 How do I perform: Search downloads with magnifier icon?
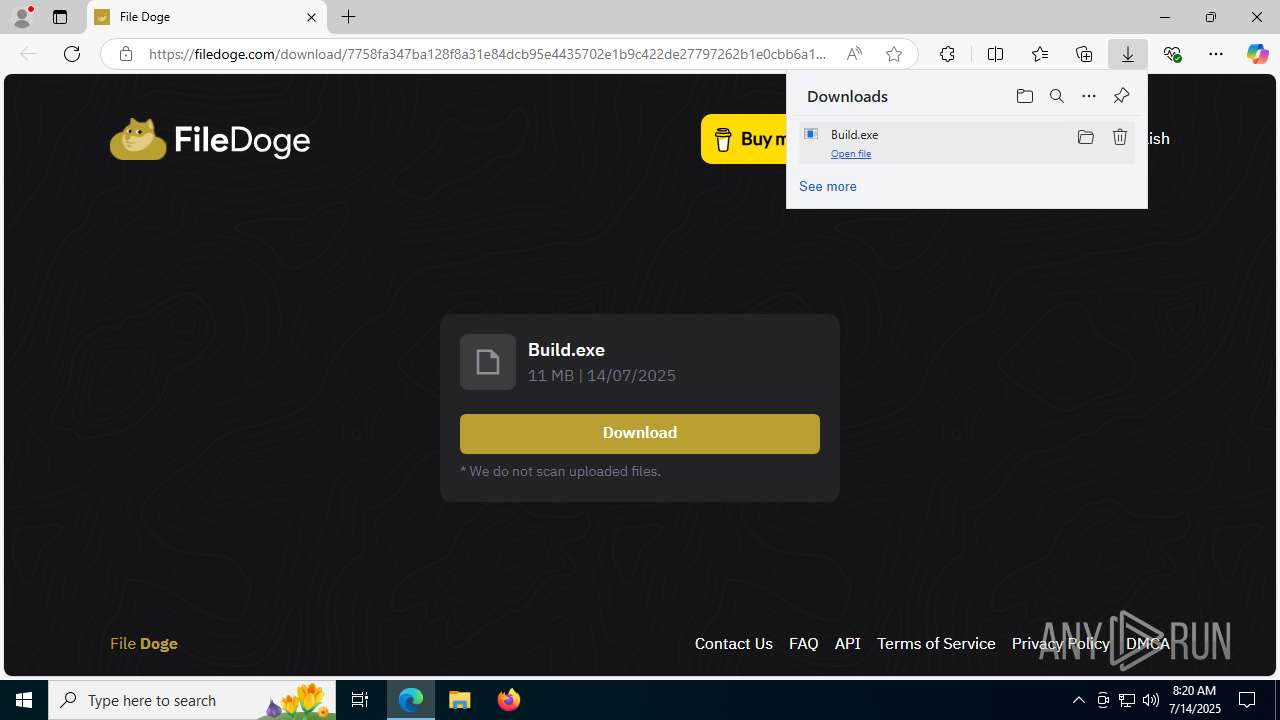[1057, 96]
